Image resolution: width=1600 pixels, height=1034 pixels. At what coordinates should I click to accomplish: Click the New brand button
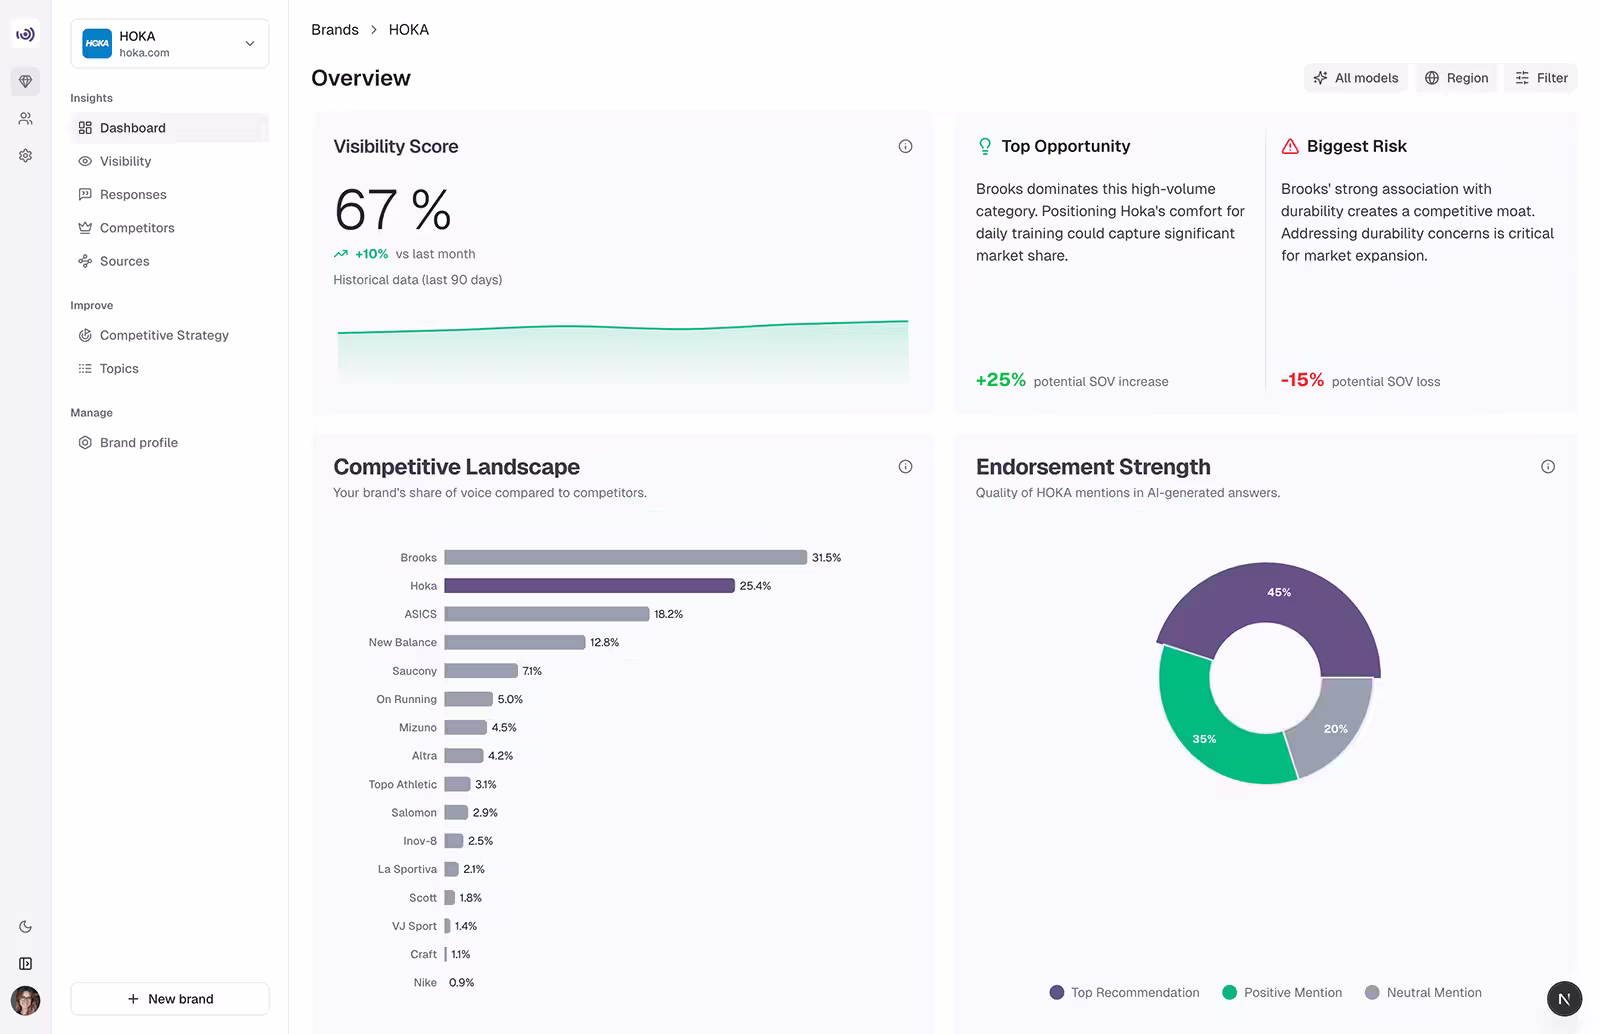pos(170,999)
